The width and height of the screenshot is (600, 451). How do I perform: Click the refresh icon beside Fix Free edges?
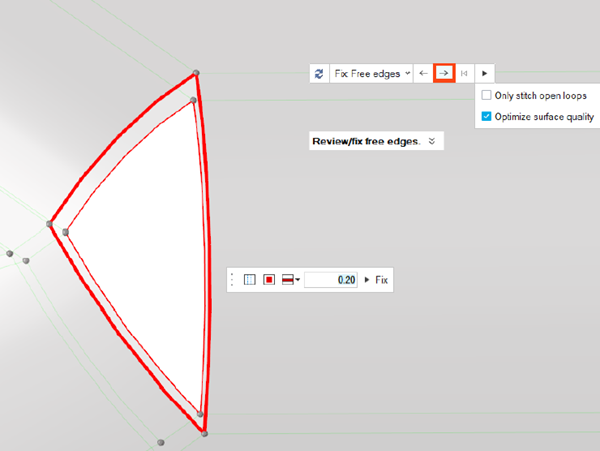[319, 73]
